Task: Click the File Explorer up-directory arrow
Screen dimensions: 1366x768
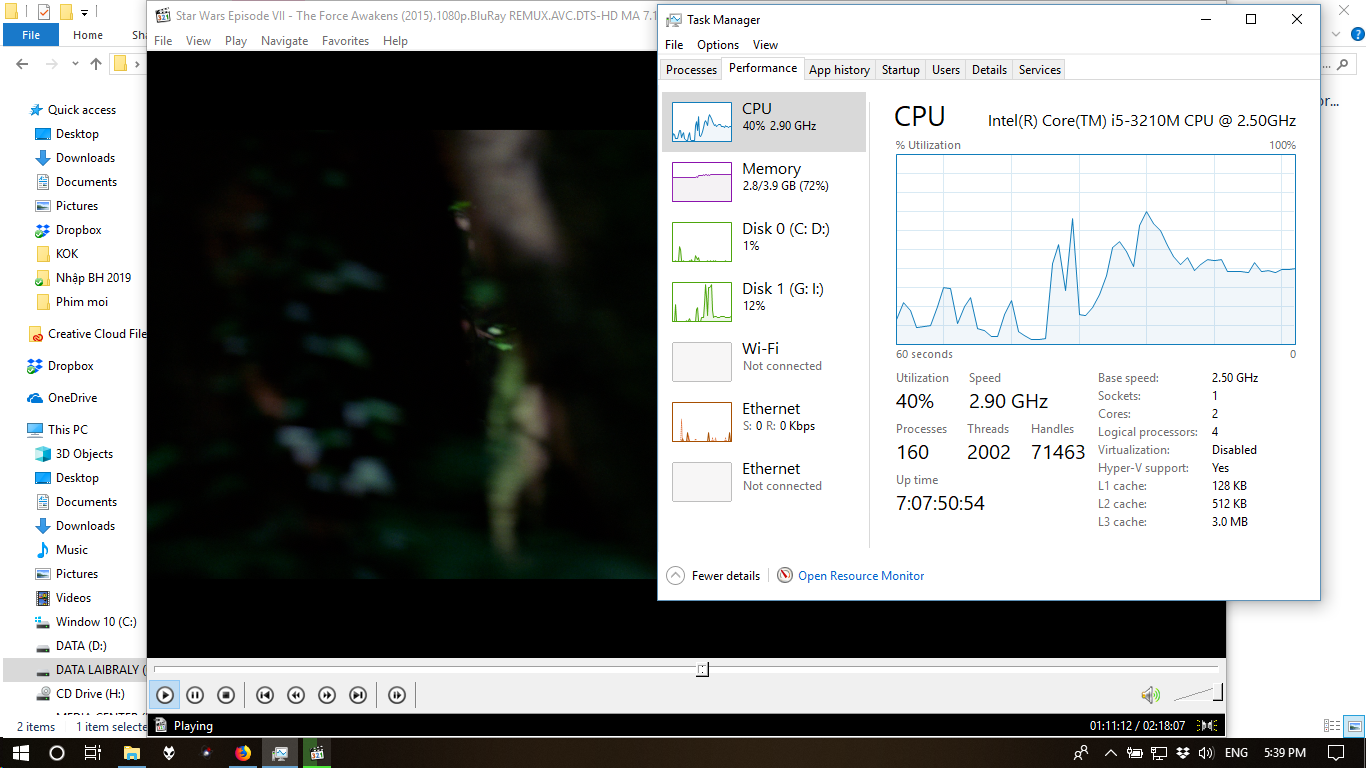Action: pyautogui.click(x=96, y=63)
